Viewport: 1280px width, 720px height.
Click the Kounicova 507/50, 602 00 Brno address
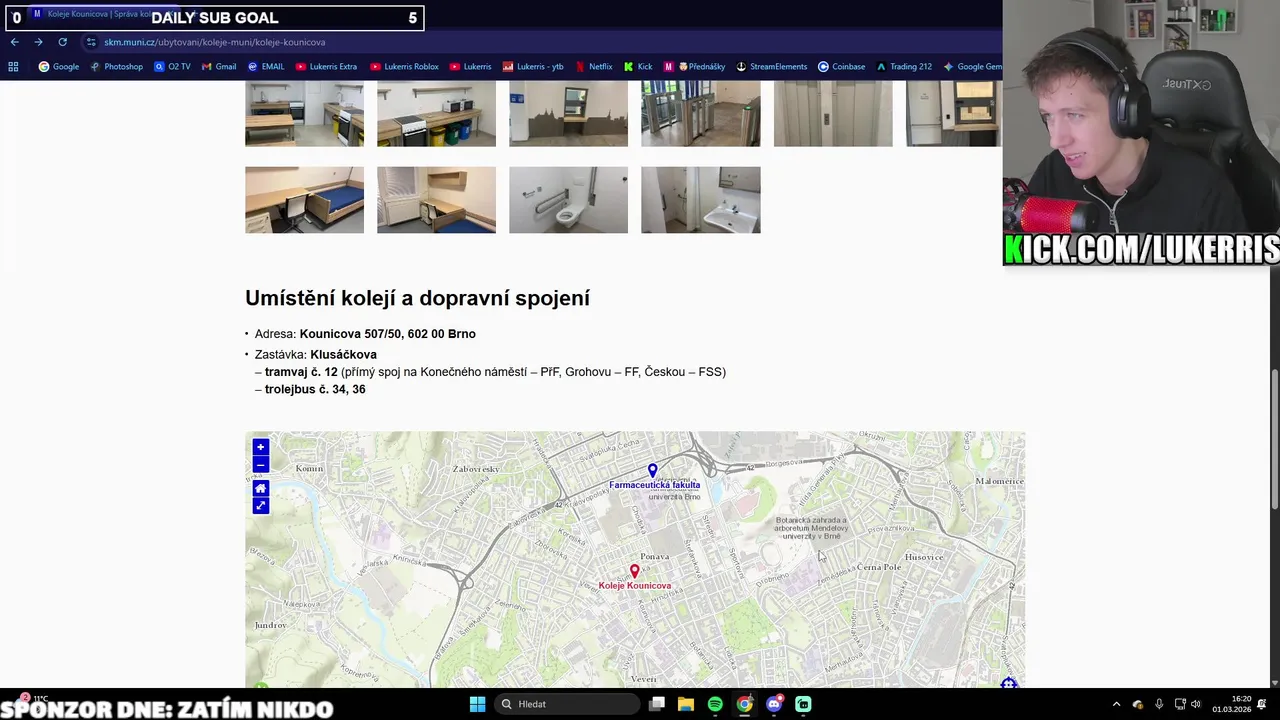click(x=387, y=334)
